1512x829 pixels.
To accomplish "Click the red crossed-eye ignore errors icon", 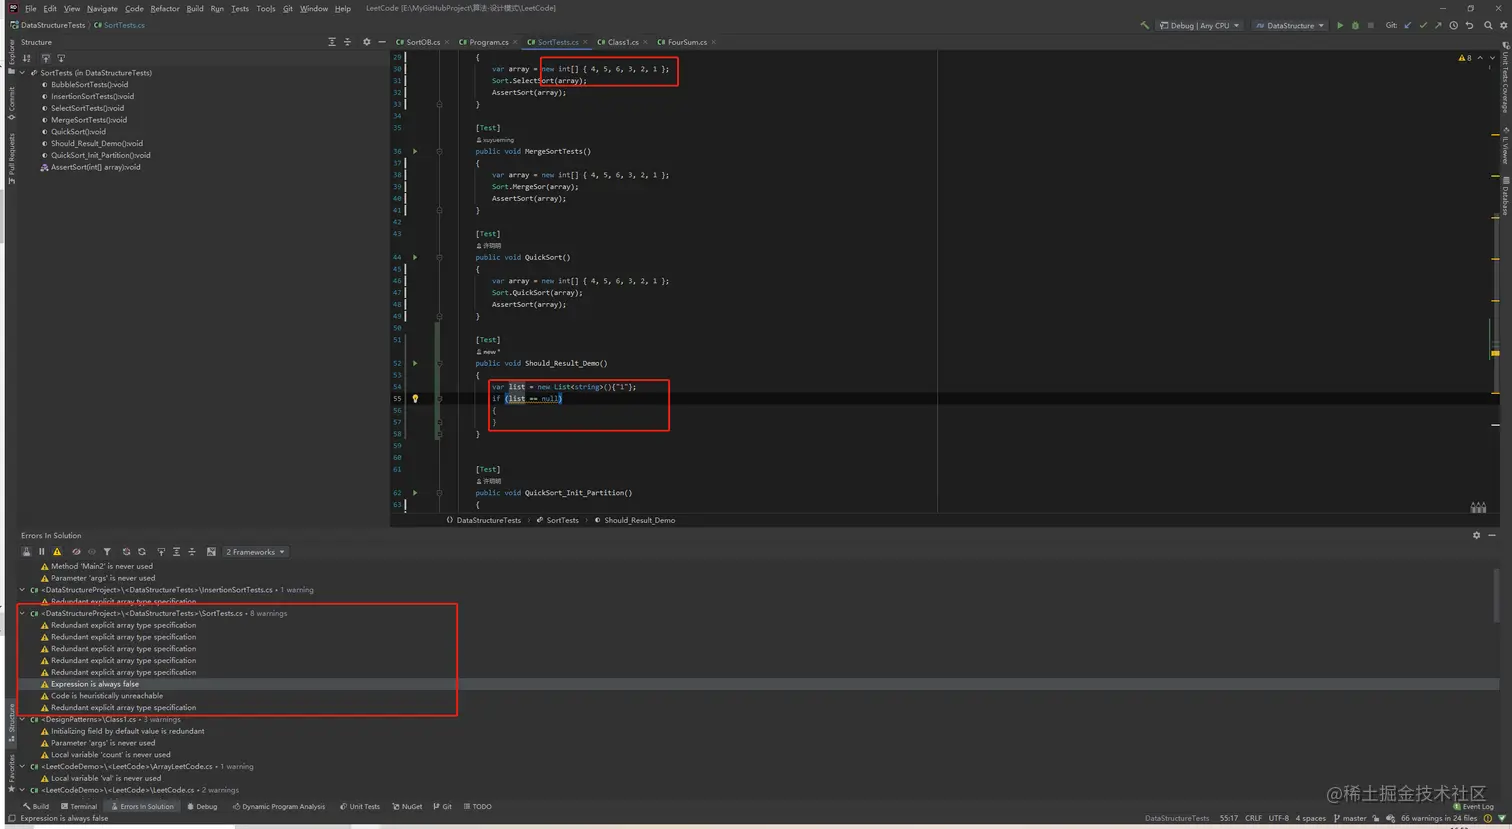I will 76,552.
